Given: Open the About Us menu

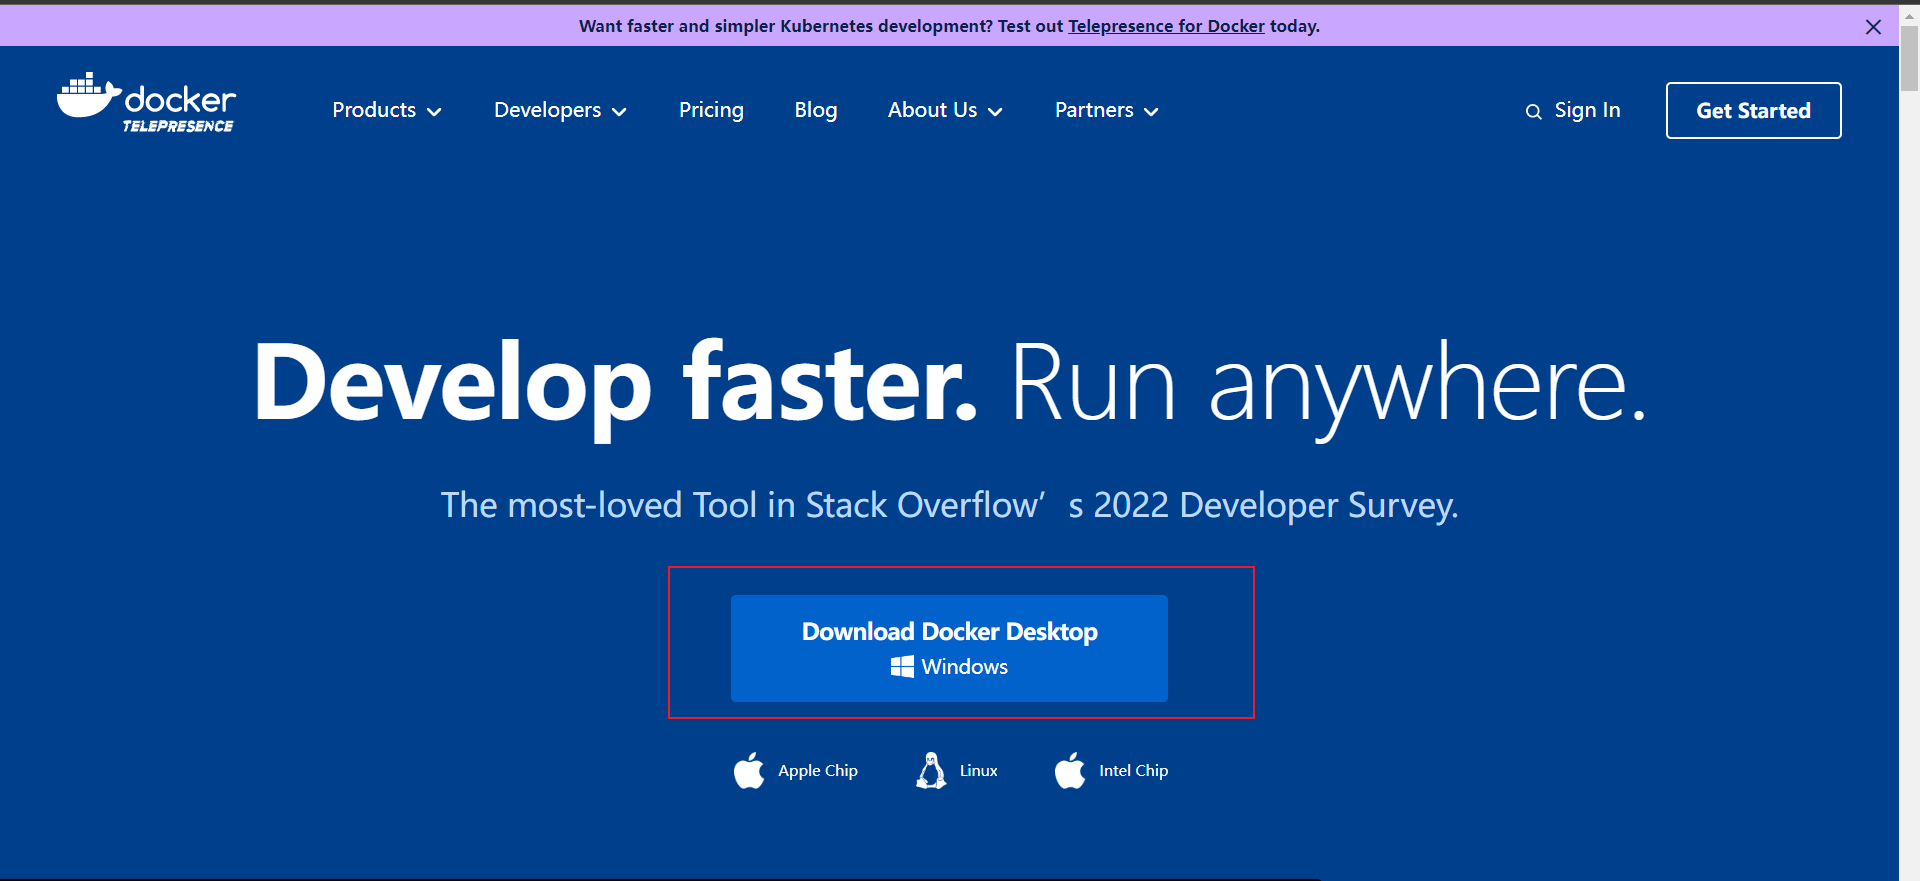Looking at the screenshot, I should tap(945, 110).
